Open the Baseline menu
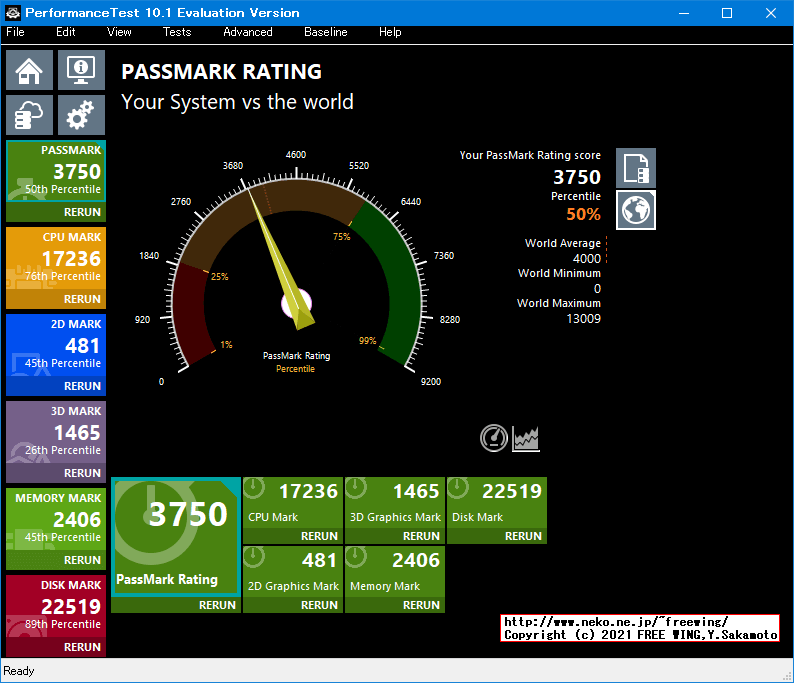The image size is (794, 683). pyautogui.click(x=326, y=32)
